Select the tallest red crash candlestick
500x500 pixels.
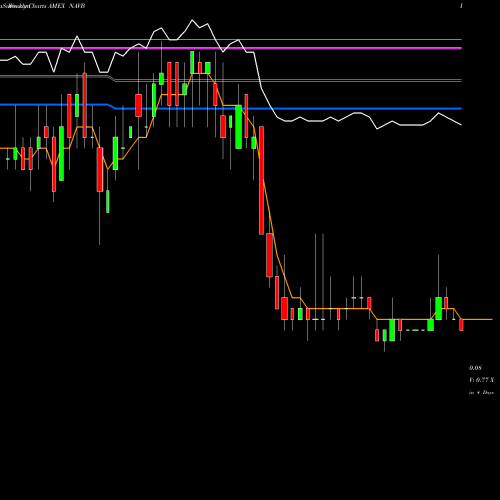click(261, 180)
